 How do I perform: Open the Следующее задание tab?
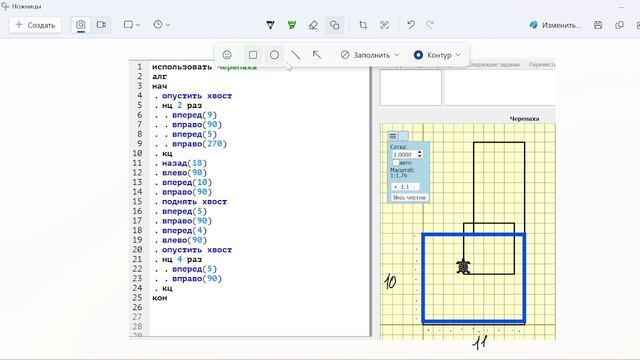click(493, 64)
